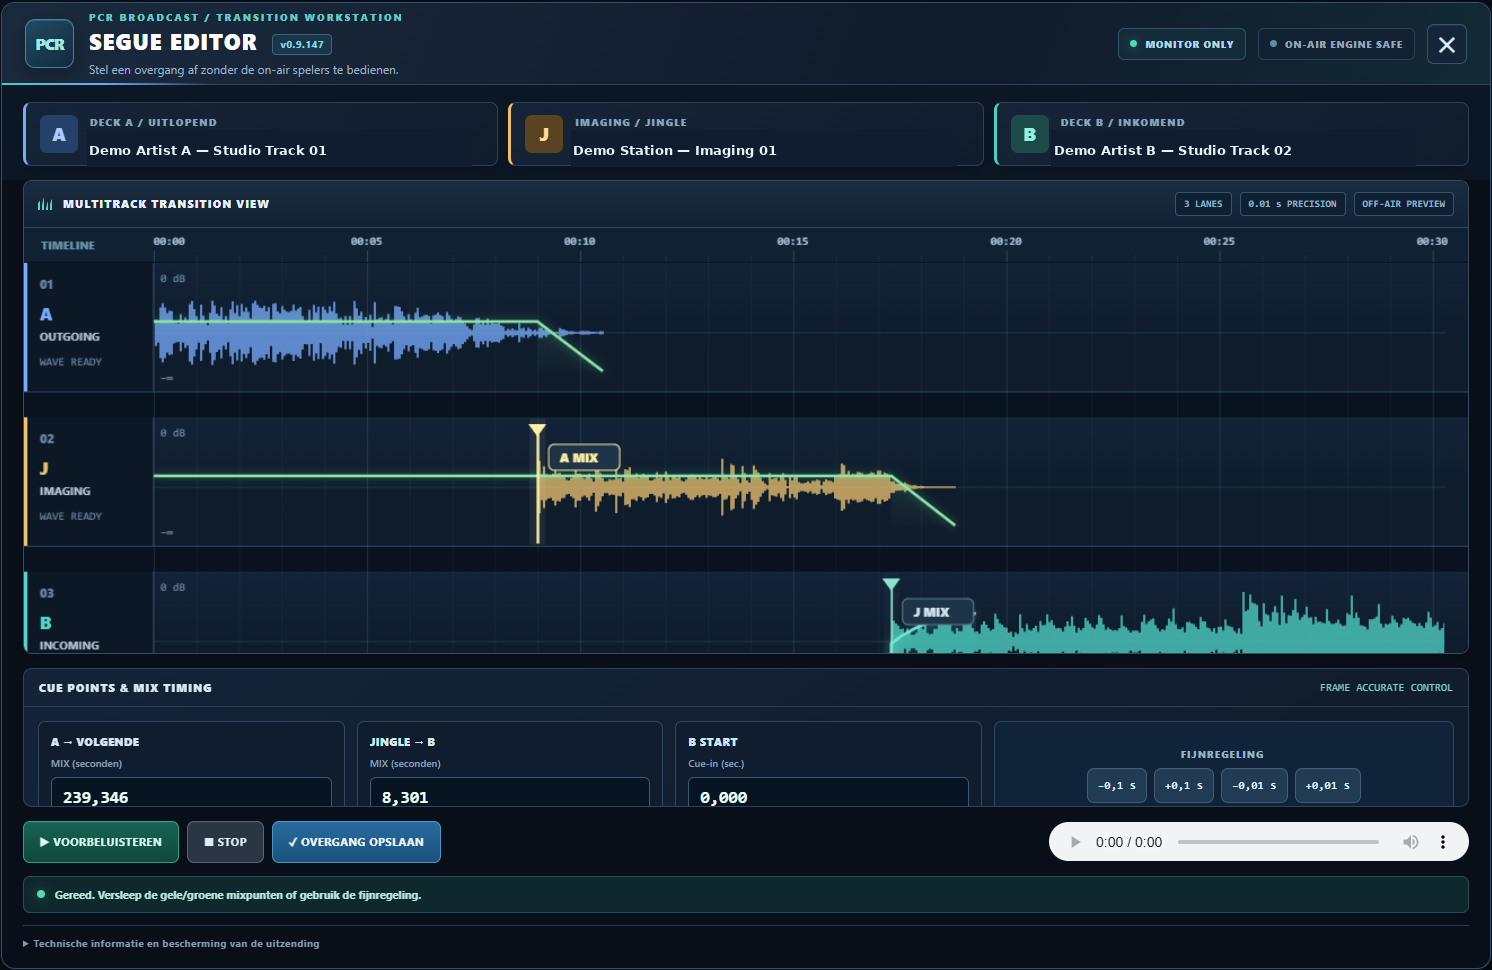Click the 3 Lanes chip

[x=1203, y=204]
